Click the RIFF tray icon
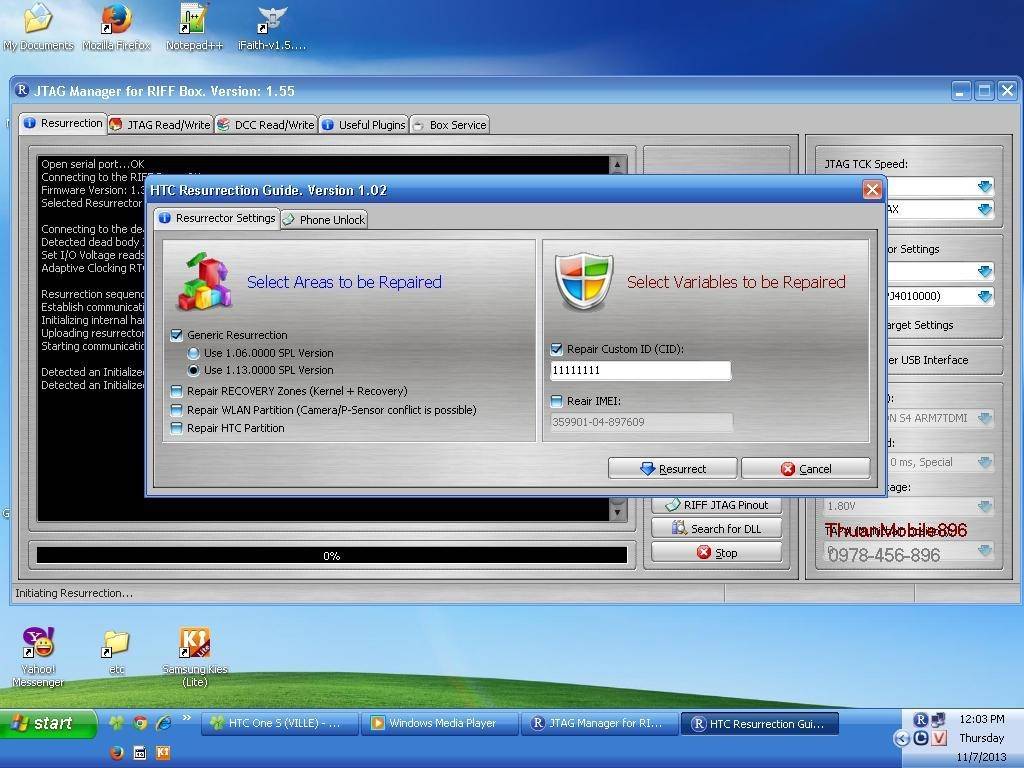The height and width of the screenshot is (768, 1024). click(x=920, y=719)
